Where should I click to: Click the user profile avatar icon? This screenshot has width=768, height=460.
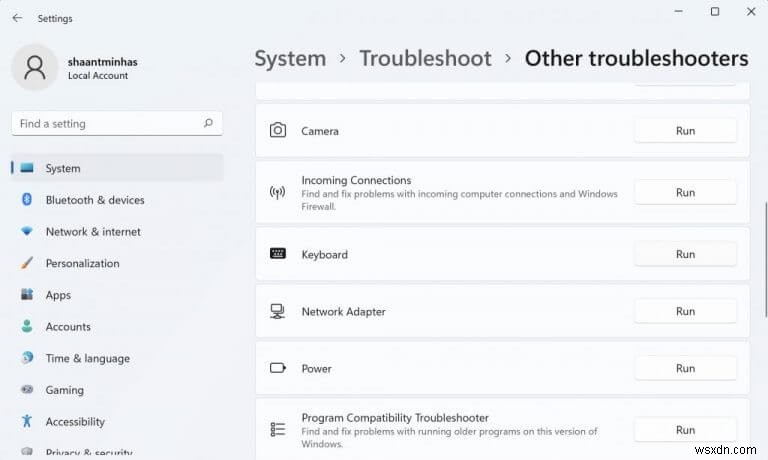(35, 67)
